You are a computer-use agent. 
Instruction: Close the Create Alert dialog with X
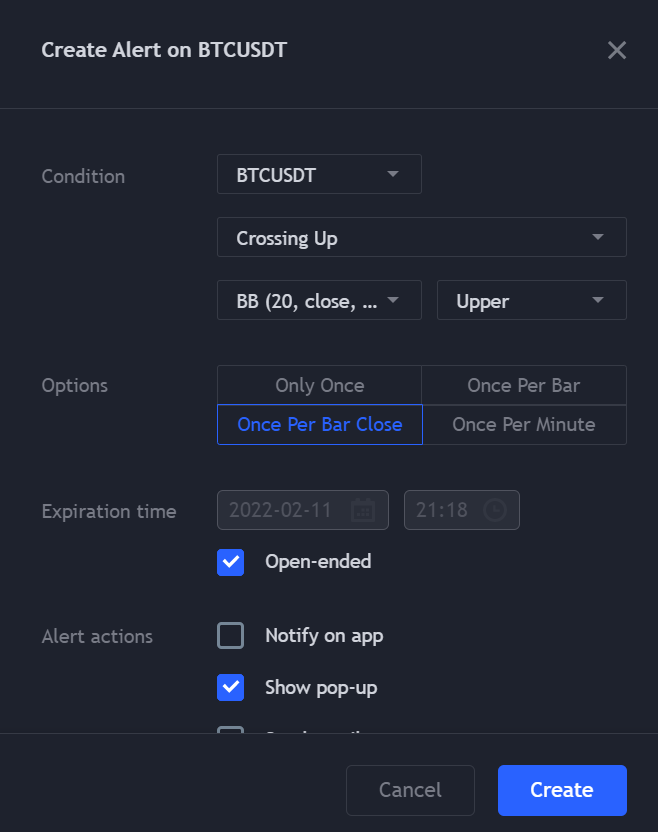coord(617,50)
